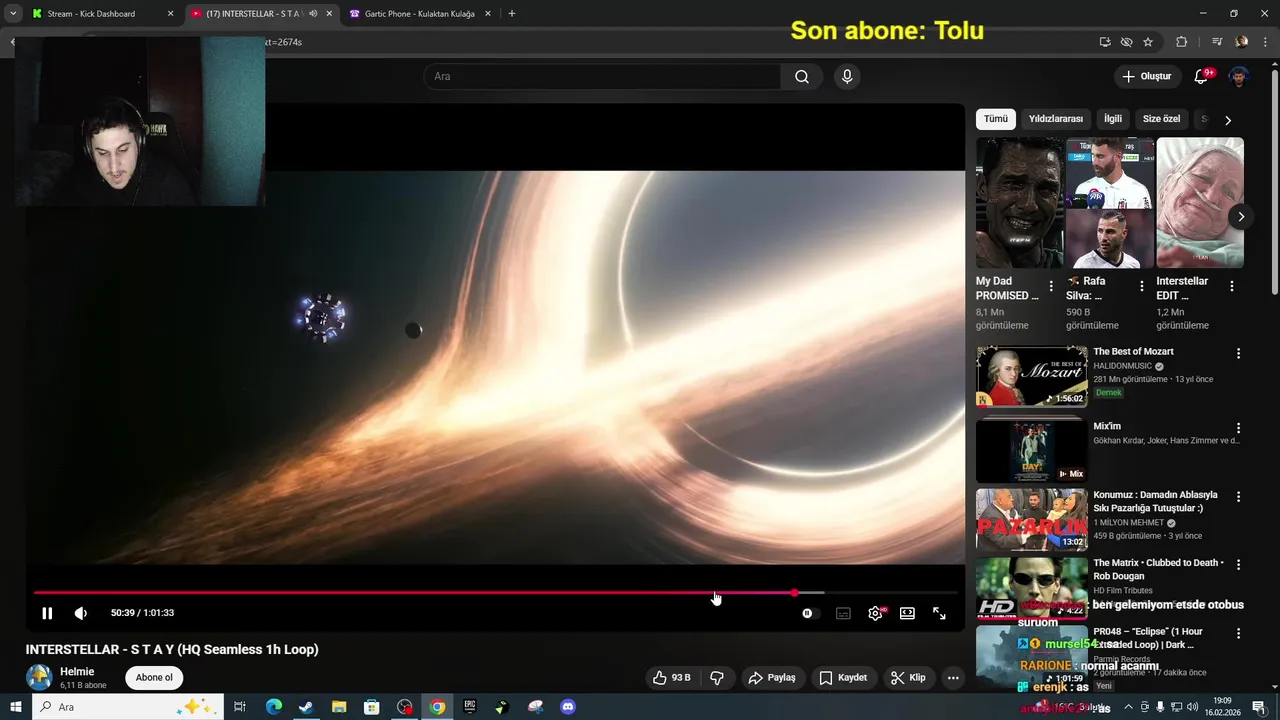Open options for My Dad PROMISED short
This screenshot has height=720, width=1280.
coord(1052,286)
